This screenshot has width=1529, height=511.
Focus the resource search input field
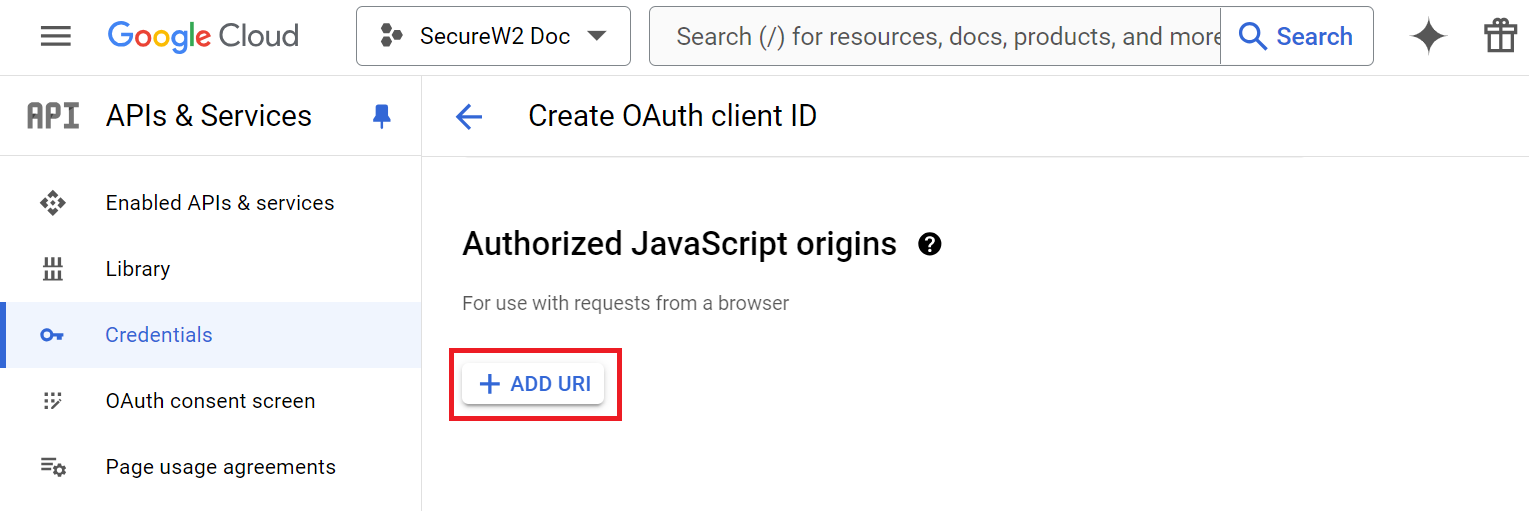(935, 37)
